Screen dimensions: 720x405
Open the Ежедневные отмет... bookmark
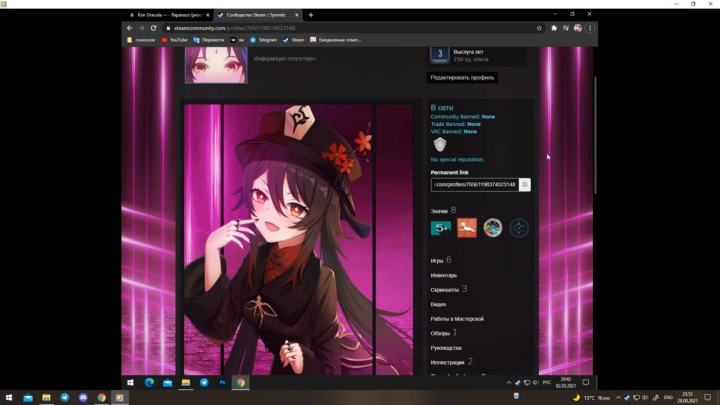[x=336, y=40]
